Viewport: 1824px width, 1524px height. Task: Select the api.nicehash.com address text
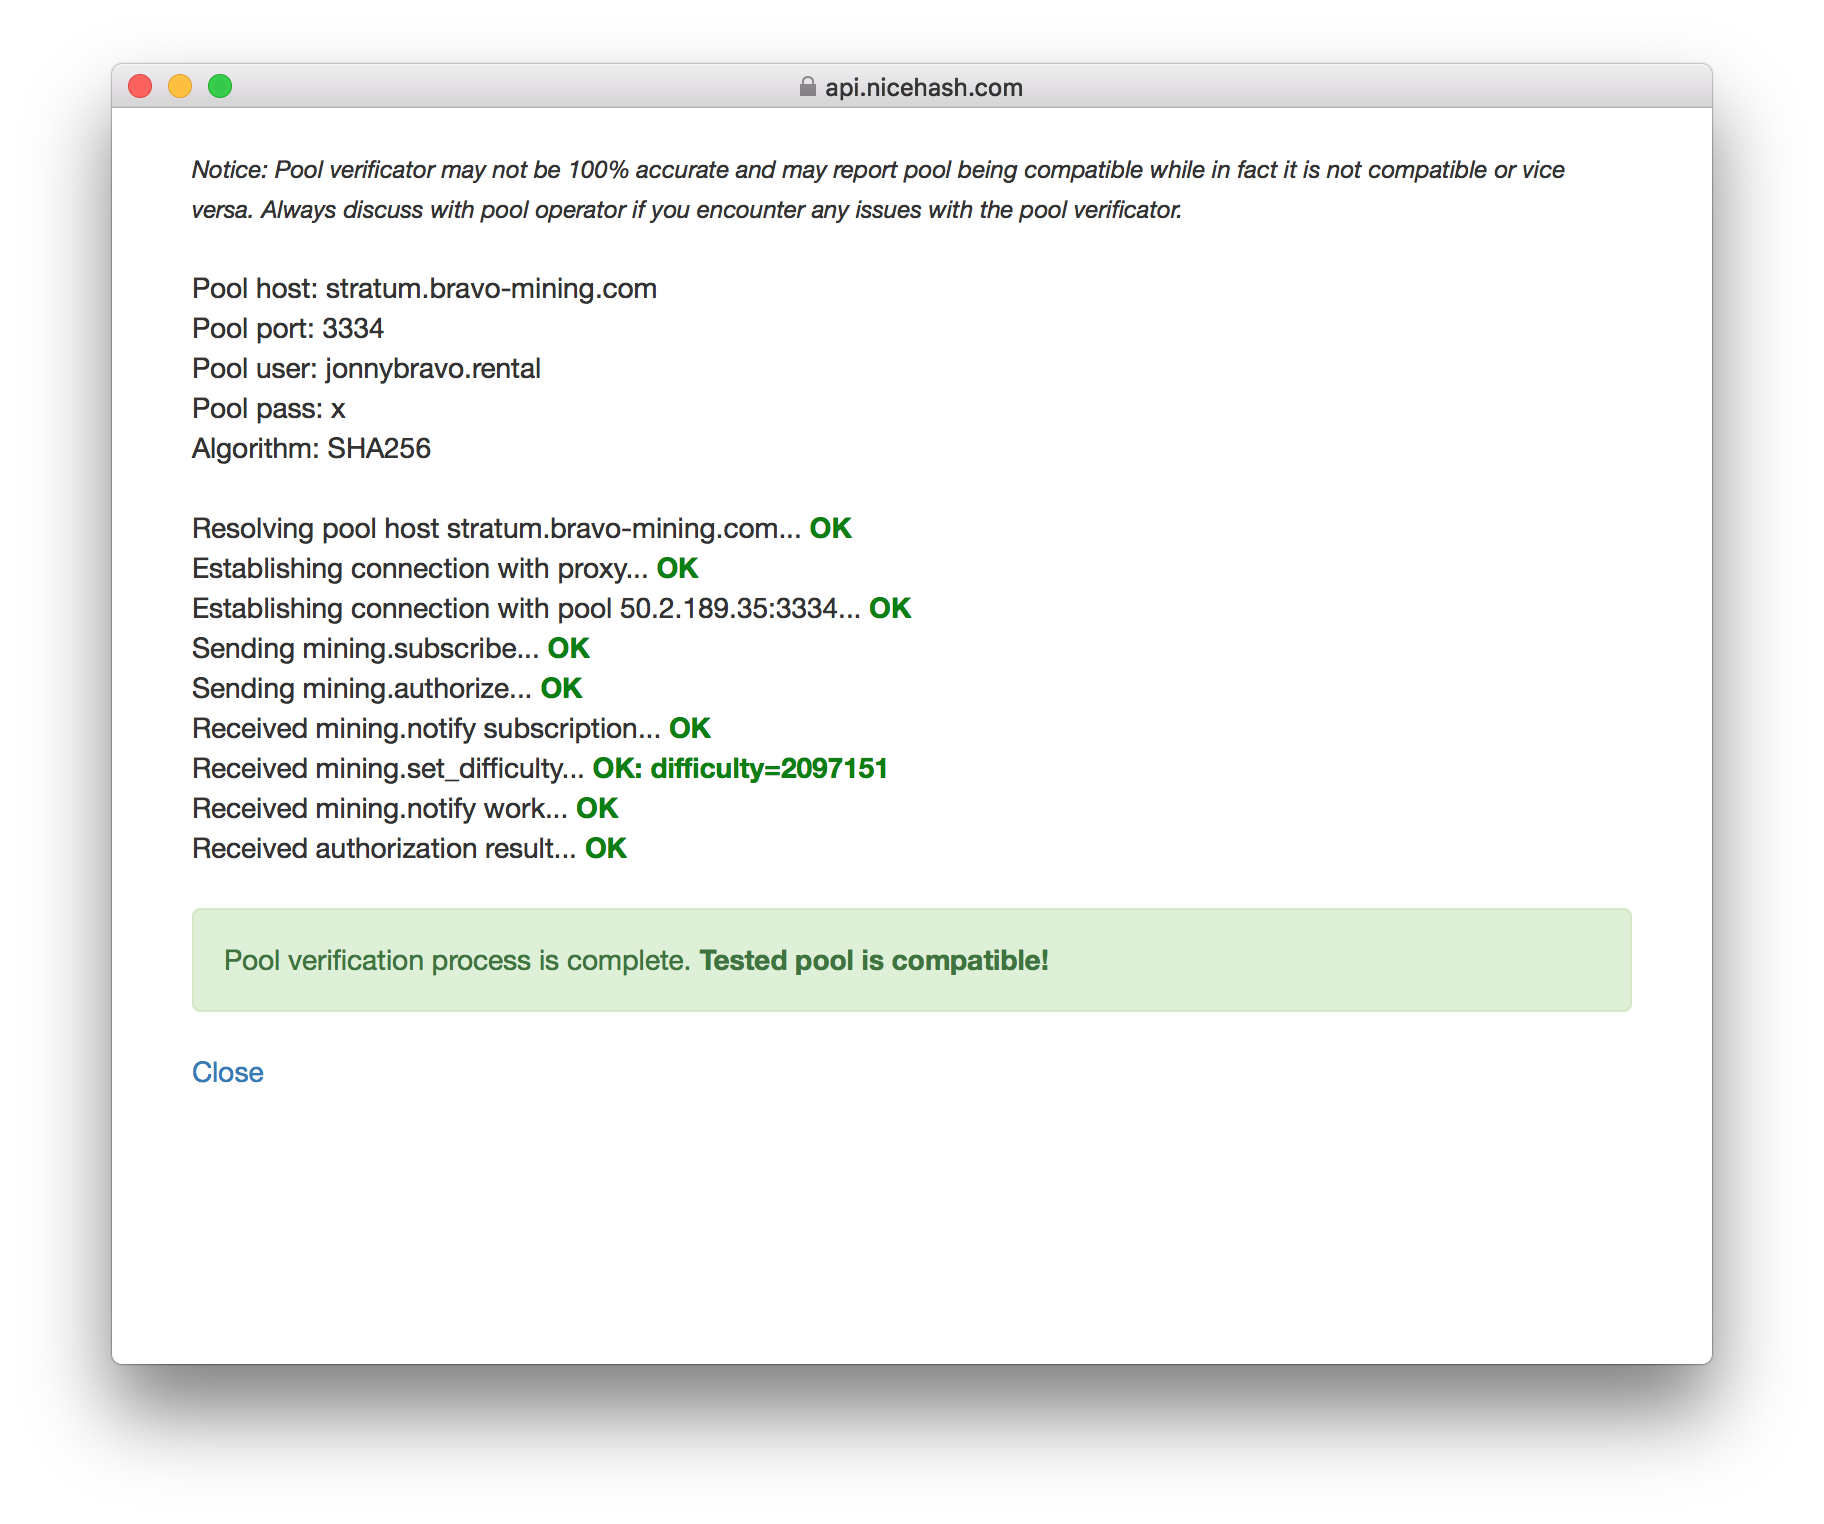click(x=924, y=87)
